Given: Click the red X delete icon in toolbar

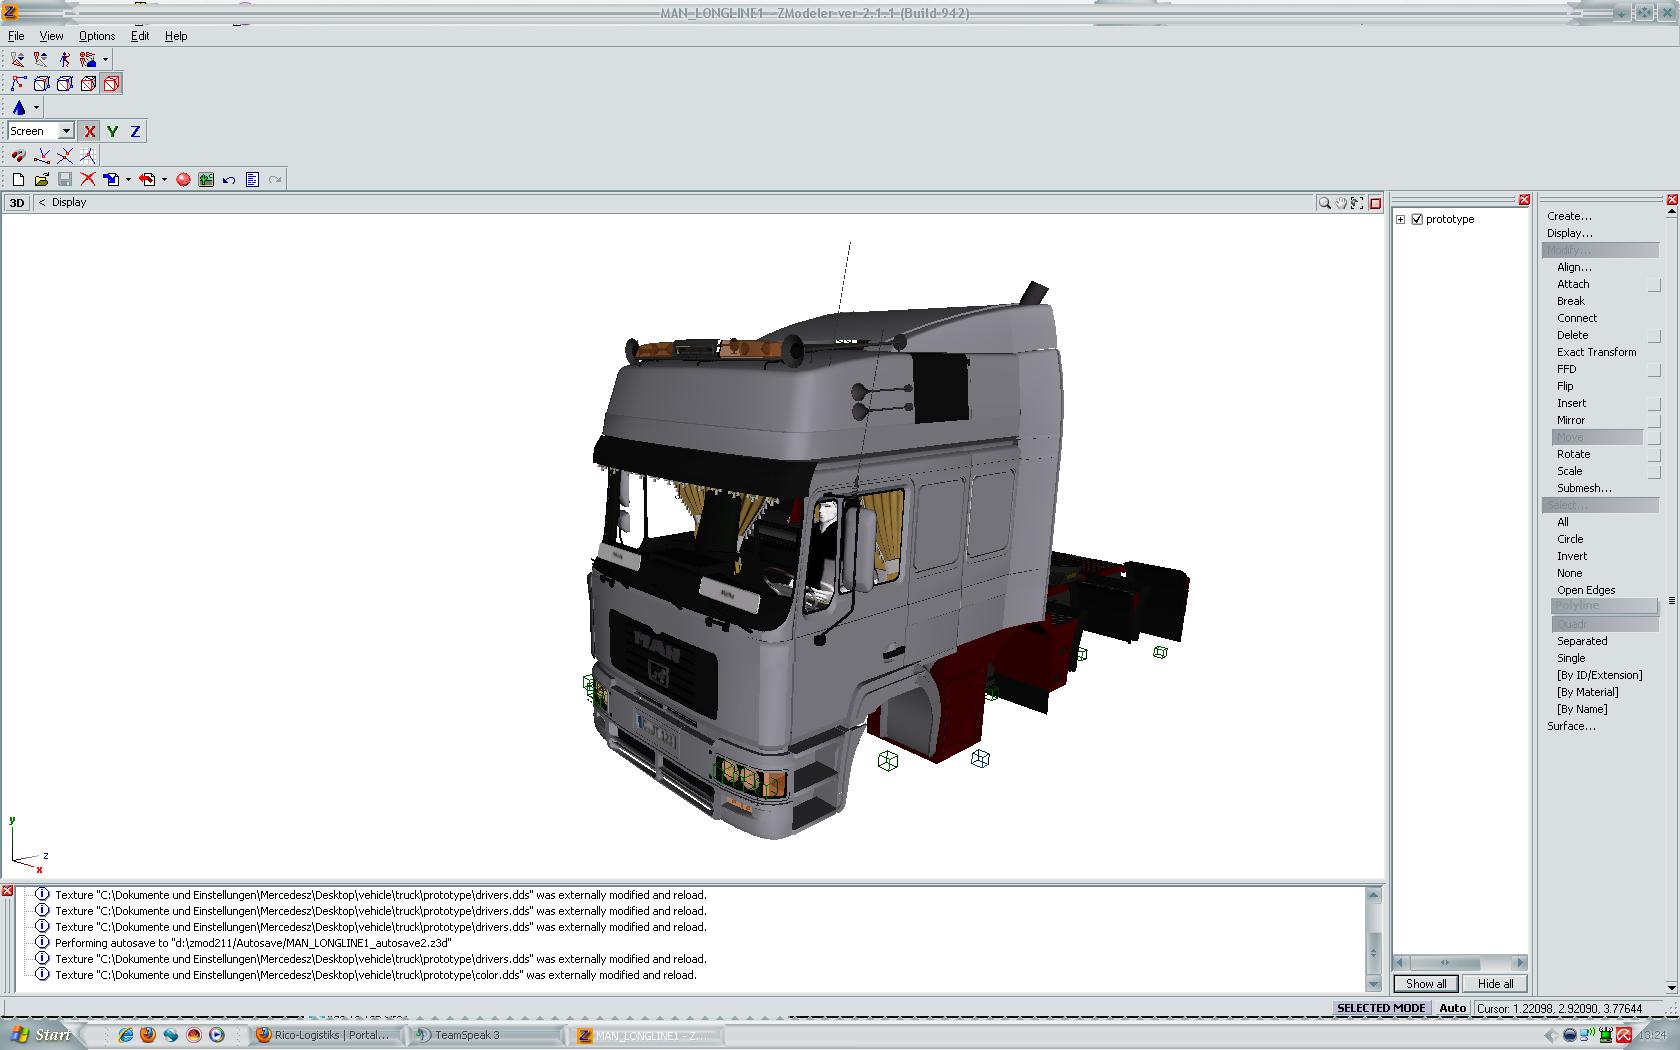Looking at the screenshot, I should [88, 180].
